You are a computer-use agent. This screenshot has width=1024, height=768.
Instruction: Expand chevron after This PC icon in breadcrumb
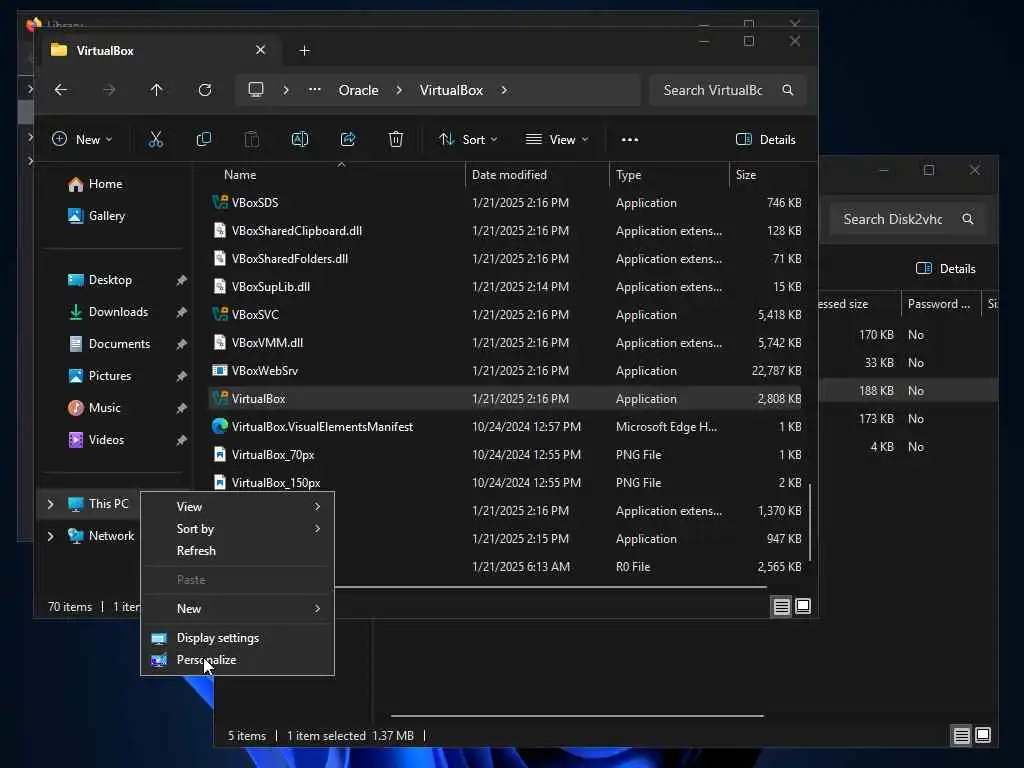(286, 90)
